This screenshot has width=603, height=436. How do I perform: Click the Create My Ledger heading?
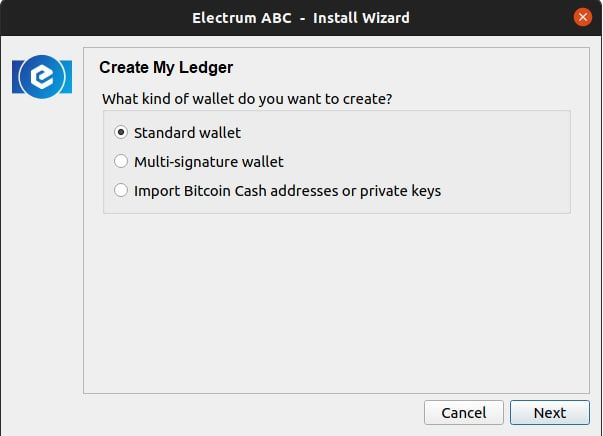coord(166,68)
